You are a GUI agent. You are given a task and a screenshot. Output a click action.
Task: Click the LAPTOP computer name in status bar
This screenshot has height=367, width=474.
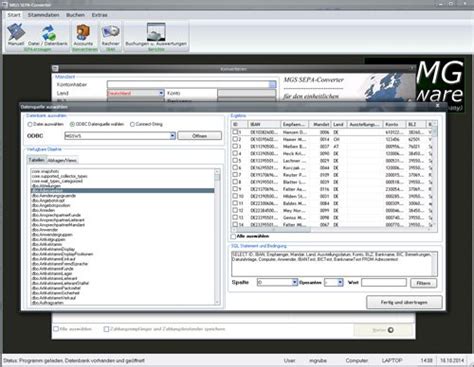pos(392,360)
